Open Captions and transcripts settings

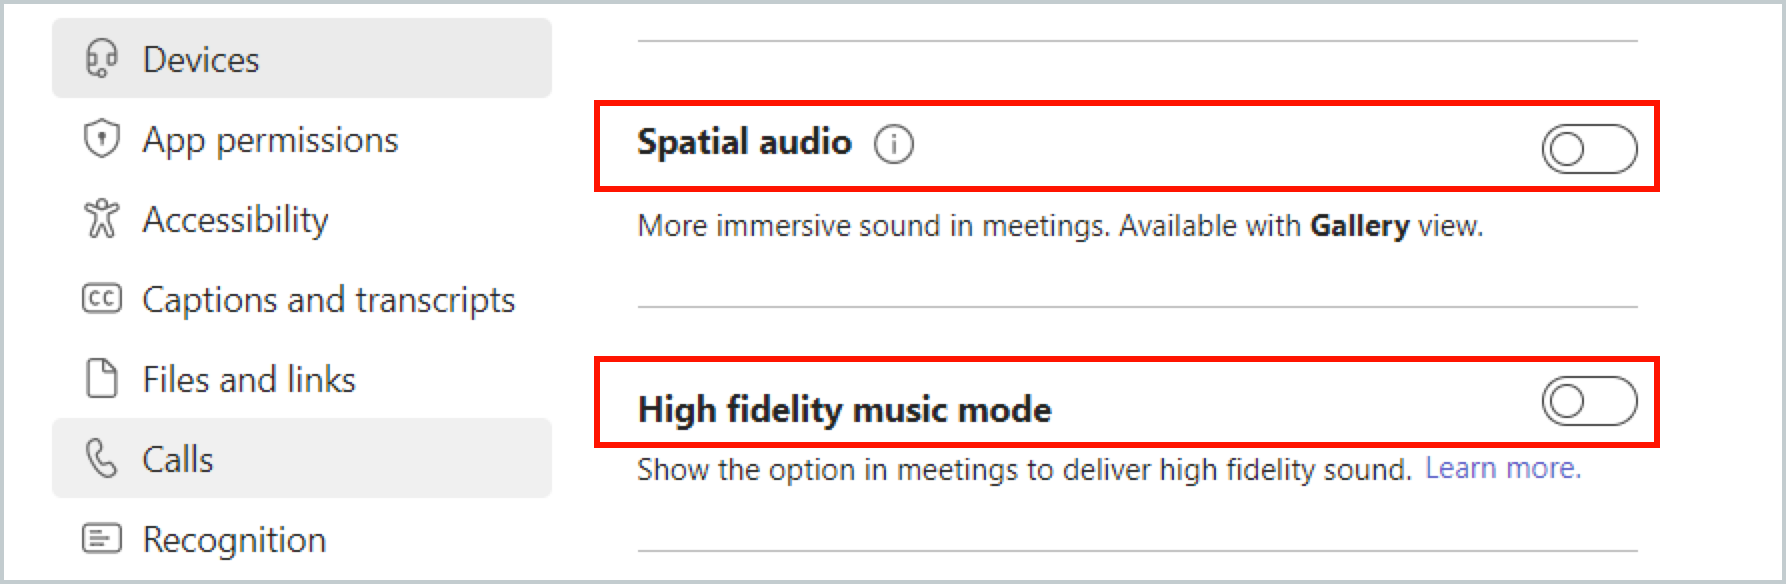point(328,300)
